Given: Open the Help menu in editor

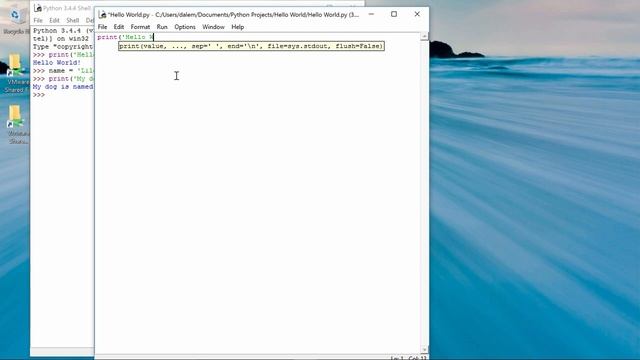Looking at the screenshot, I should click(x=238, y=27).
